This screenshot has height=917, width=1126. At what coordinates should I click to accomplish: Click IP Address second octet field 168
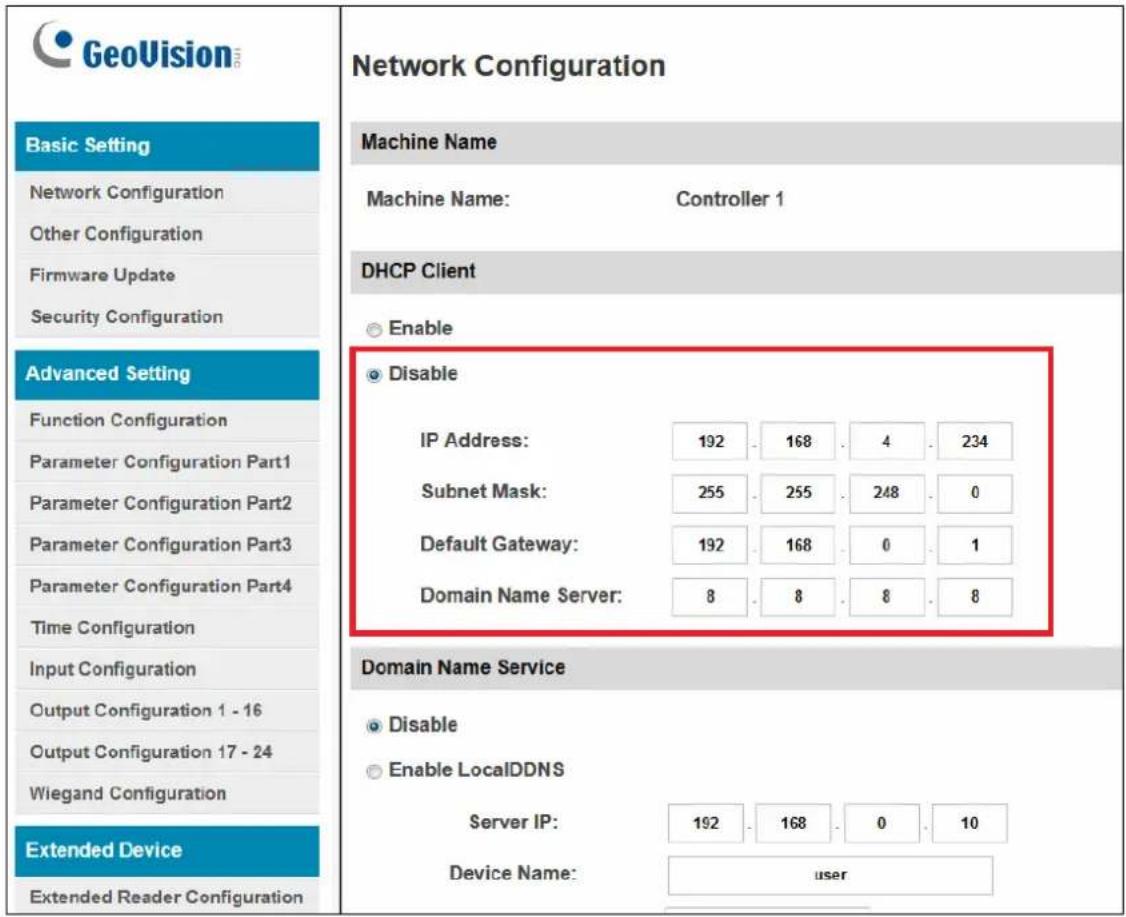pyautogui.click(x=798, y=441)
